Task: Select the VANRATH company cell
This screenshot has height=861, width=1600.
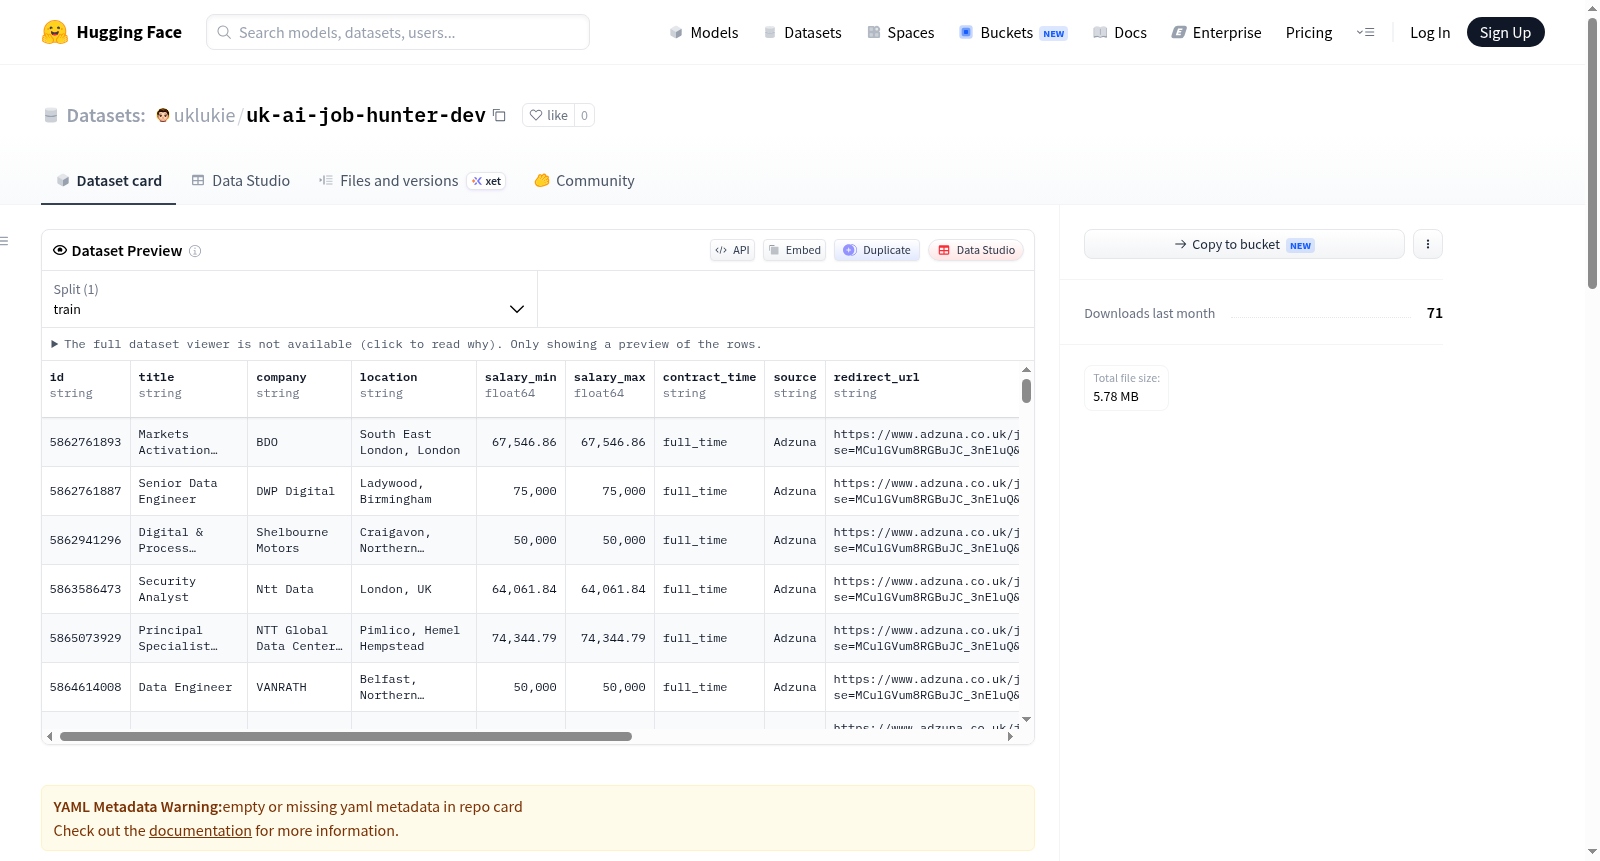Action: pos(300,687)
